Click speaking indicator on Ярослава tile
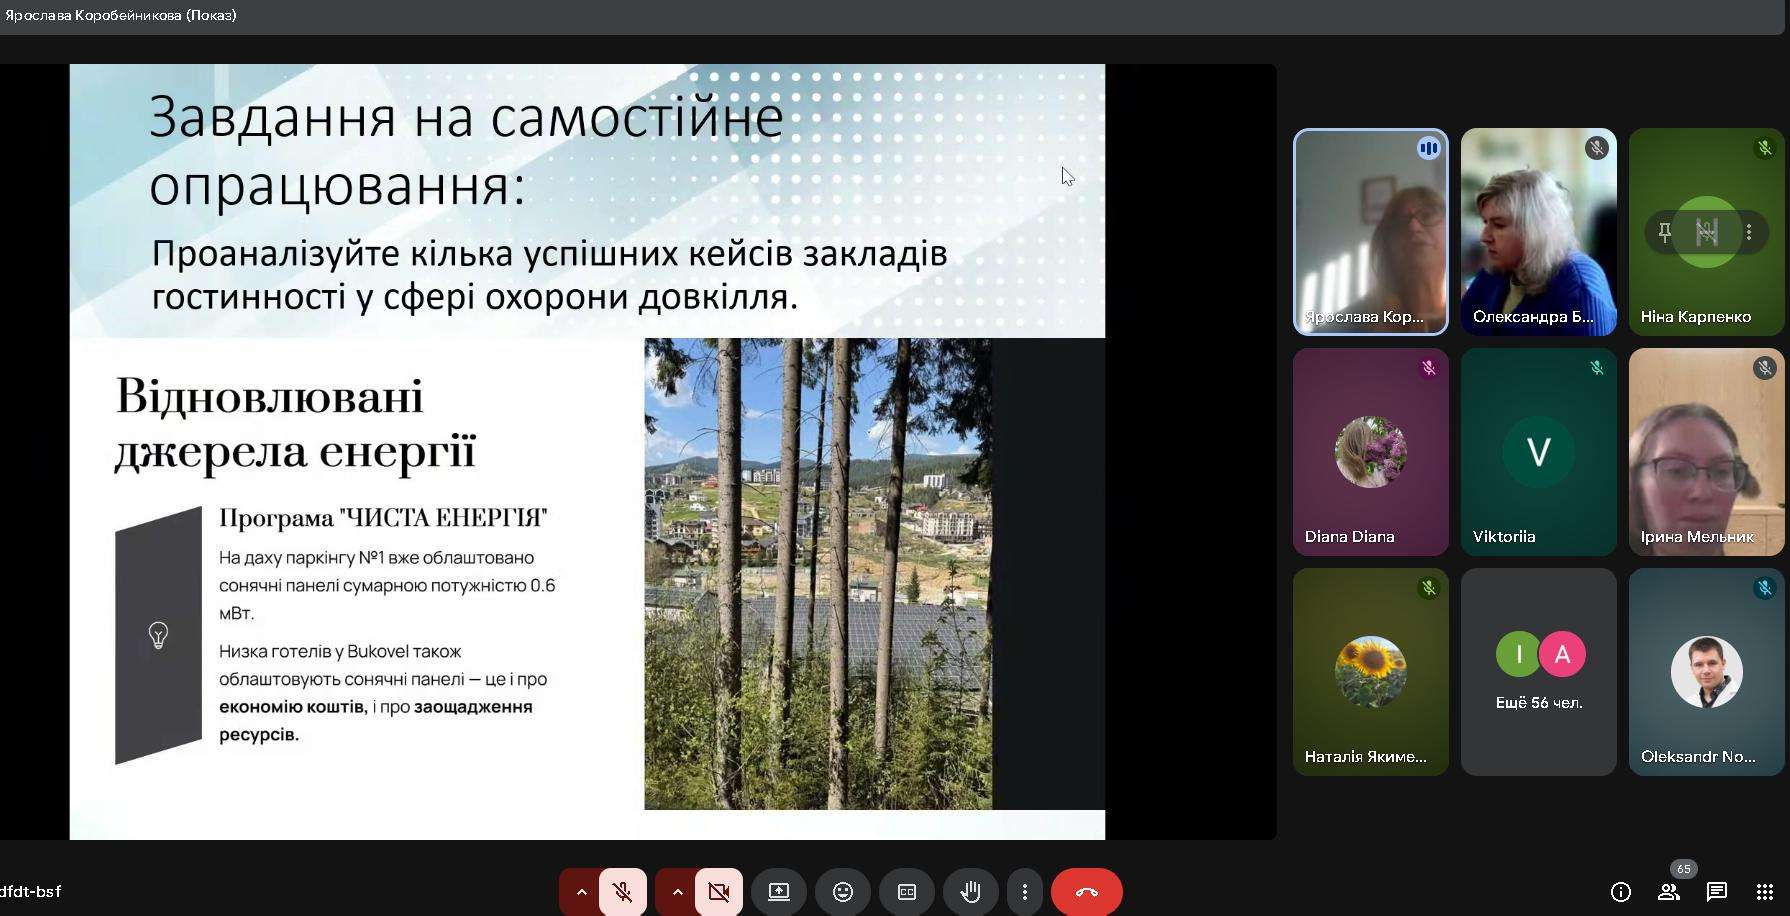The height and width of the screenshot is (916, 1790). [1428, 148]
